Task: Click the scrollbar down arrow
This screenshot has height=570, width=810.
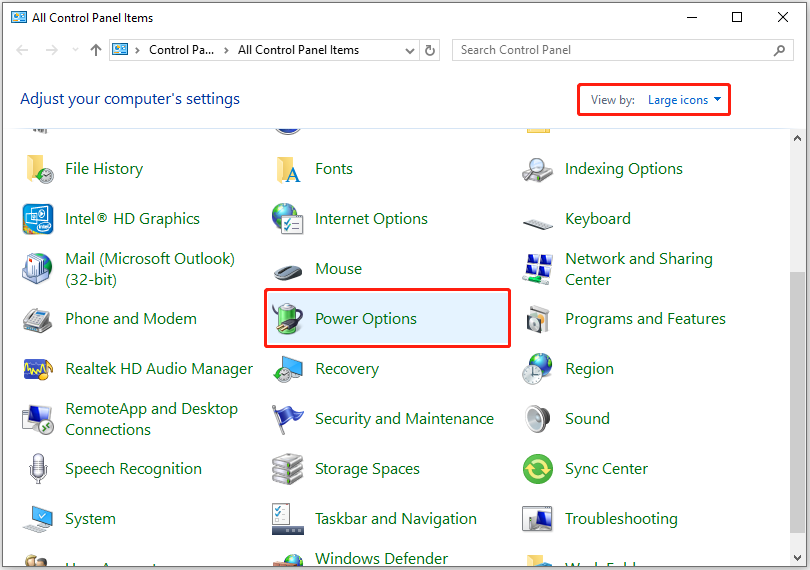Action: coord(797,558)
